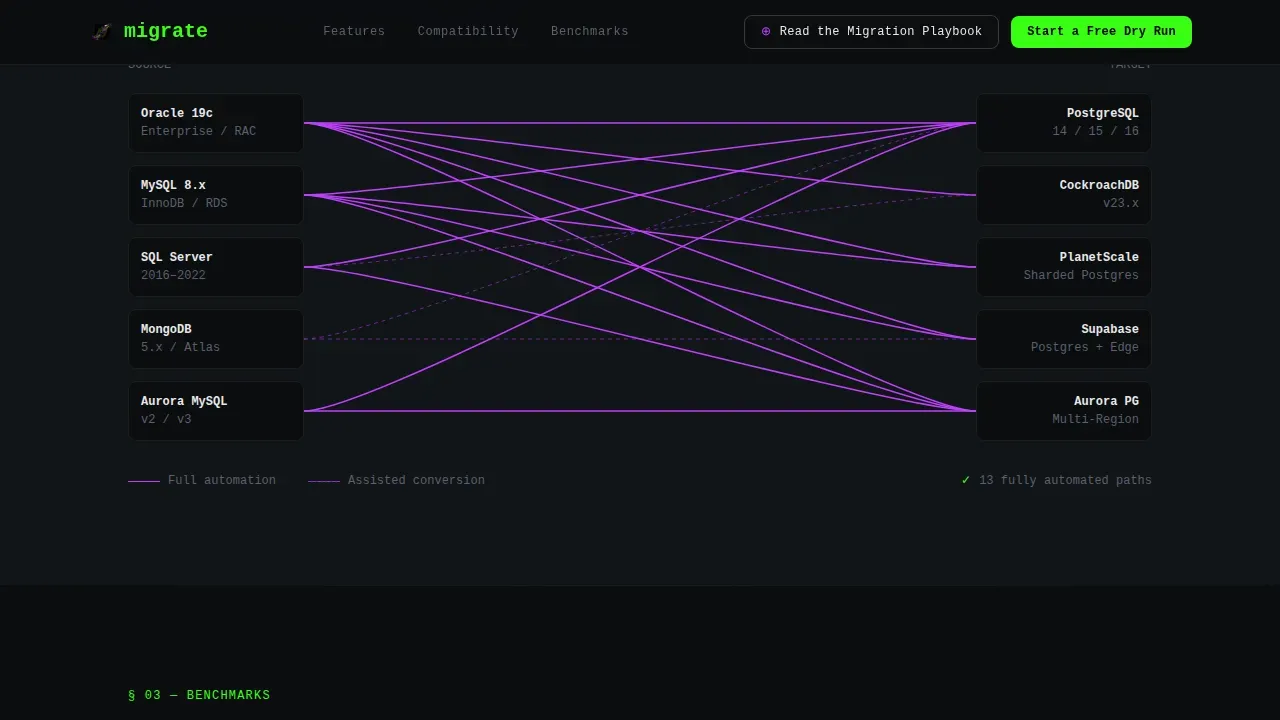The width and height of the screenshot is (1280, 720).
Task: Open the Benchmarks nav link
Action: pyautogui.click(x=590, y=32)
